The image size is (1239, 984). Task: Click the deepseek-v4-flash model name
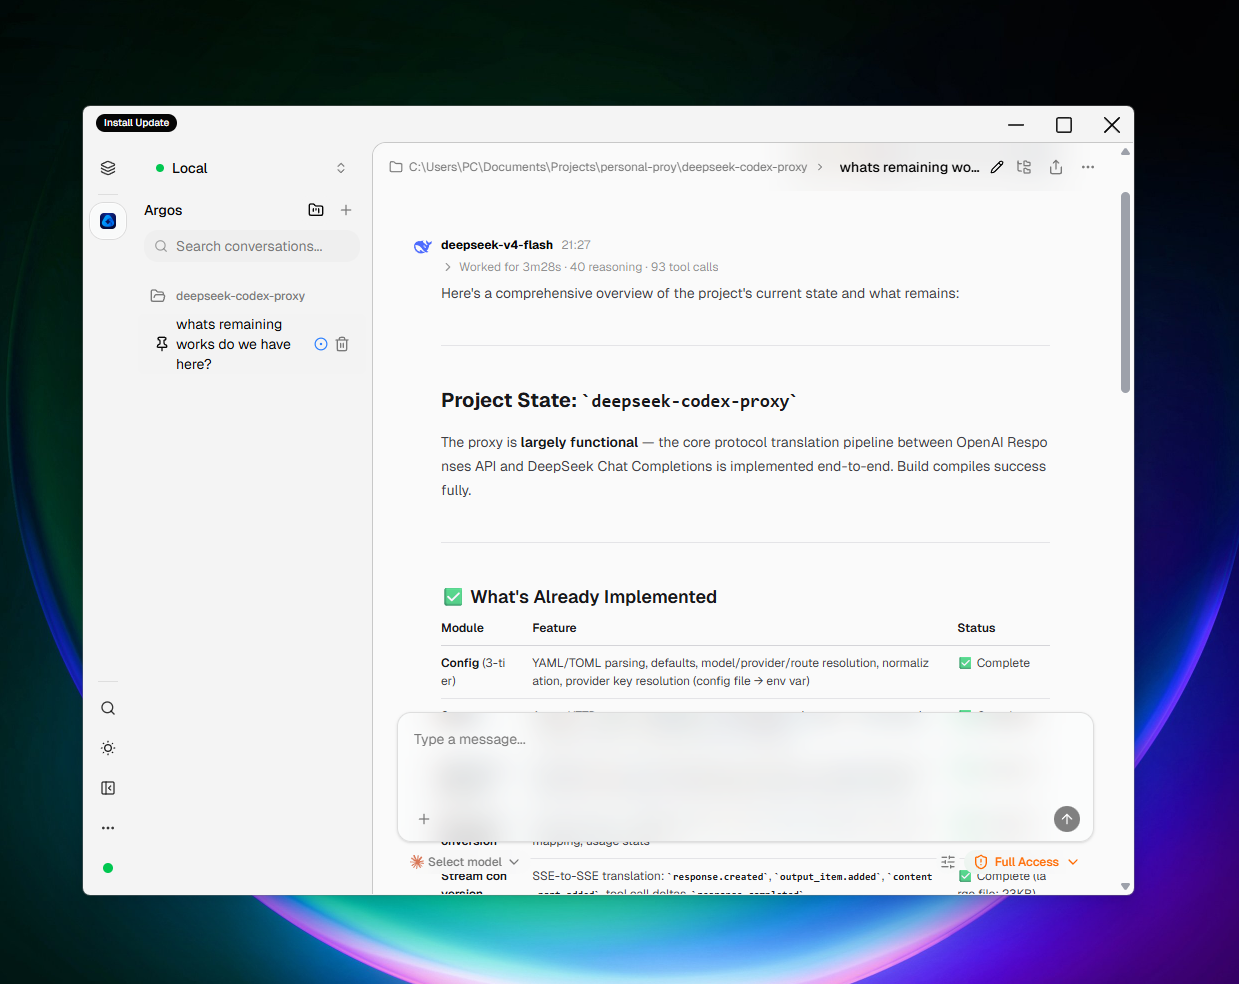point(497,245)
